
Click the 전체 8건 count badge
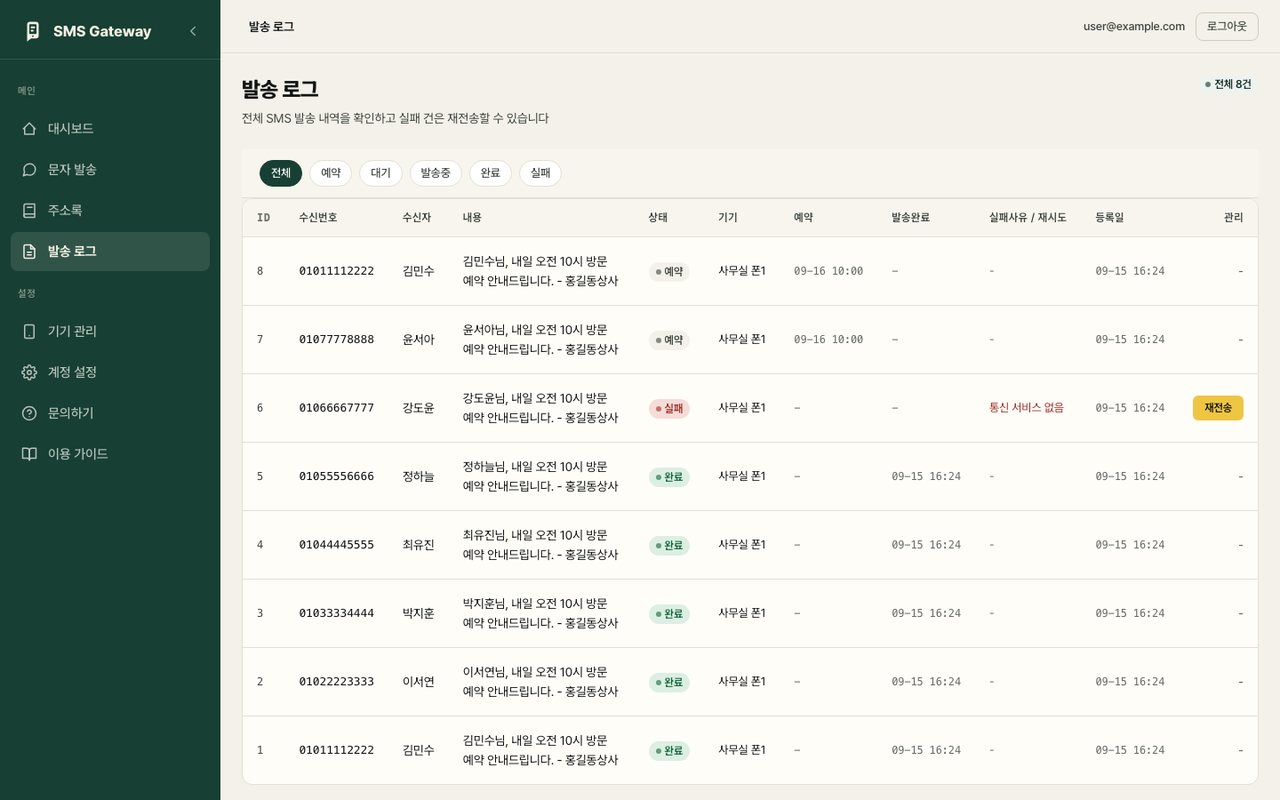point(1228,85)
